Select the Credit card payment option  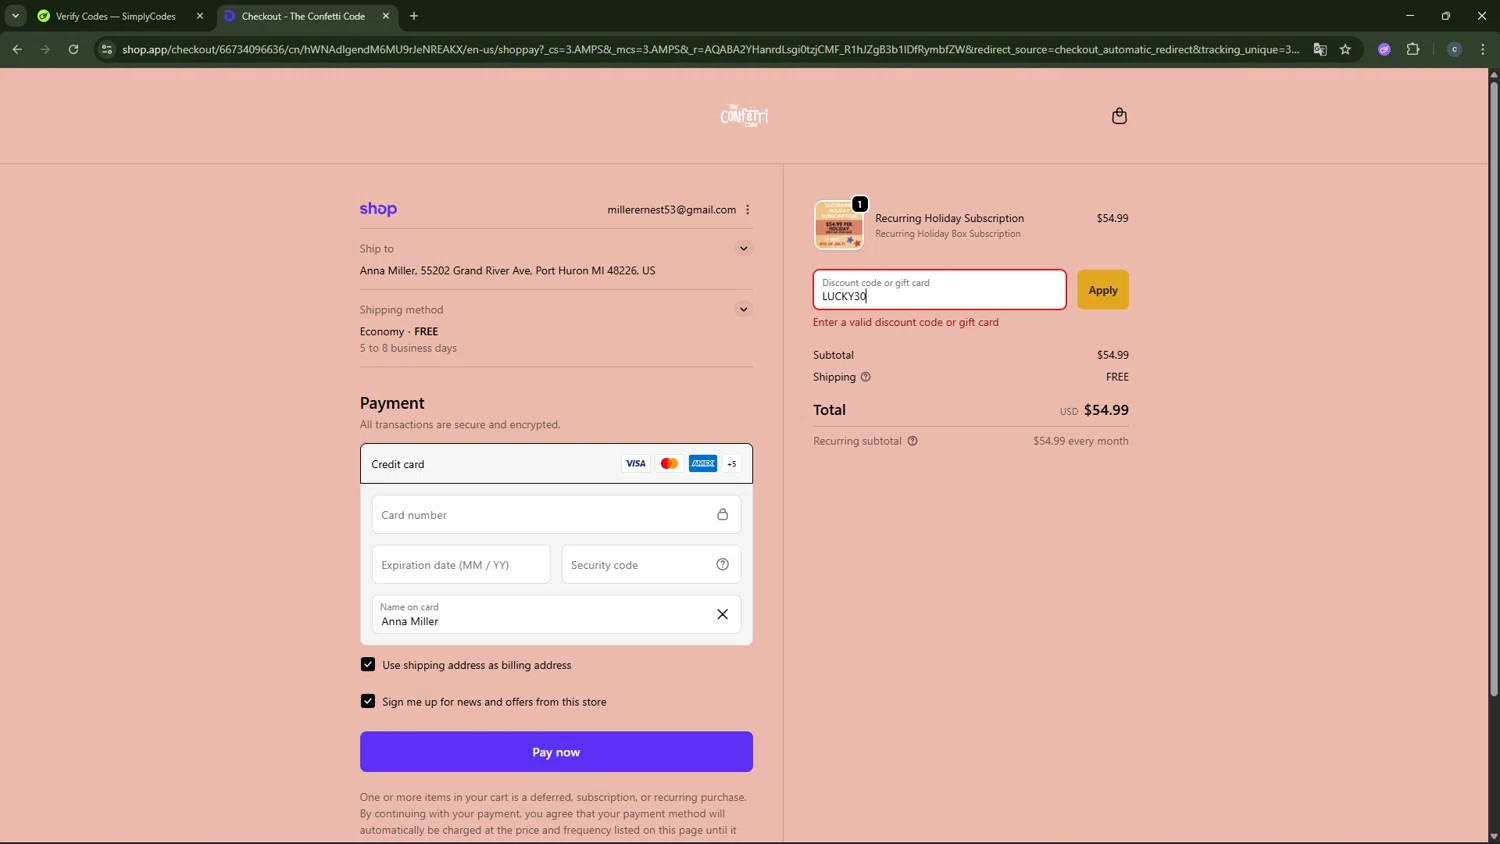[x=556, y=464]
